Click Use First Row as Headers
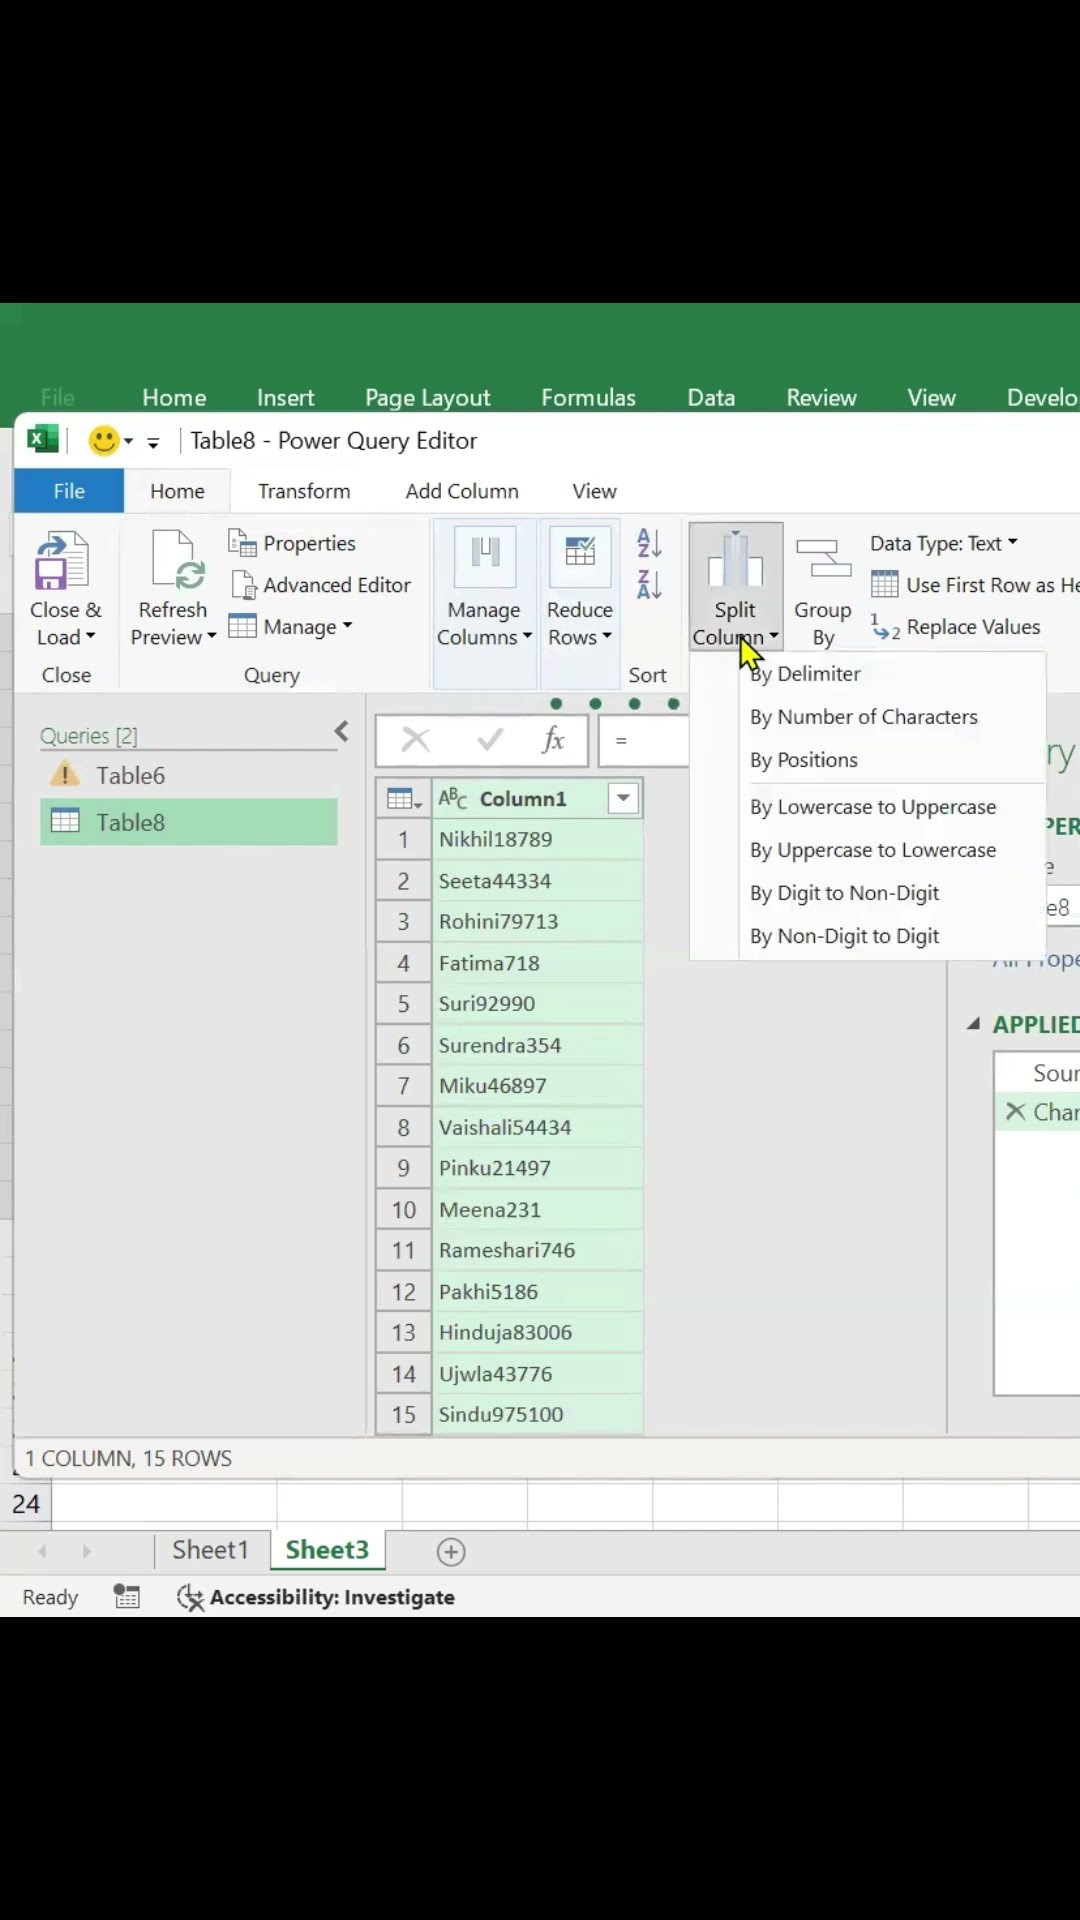 [x=975, y=585]
